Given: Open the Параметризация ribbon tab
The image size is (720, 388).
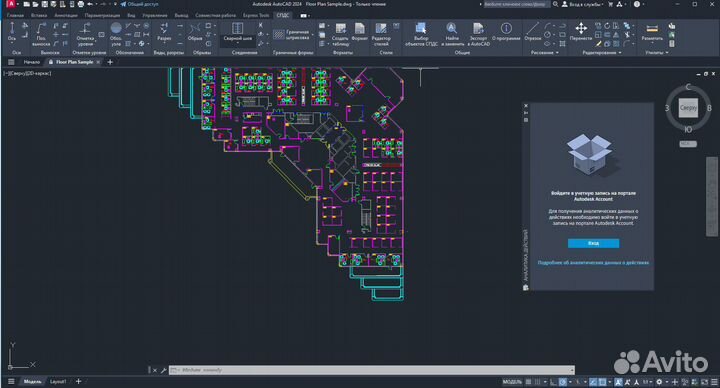Looking at the screenshot, I should pyautogui.click(x=102, y=15).
